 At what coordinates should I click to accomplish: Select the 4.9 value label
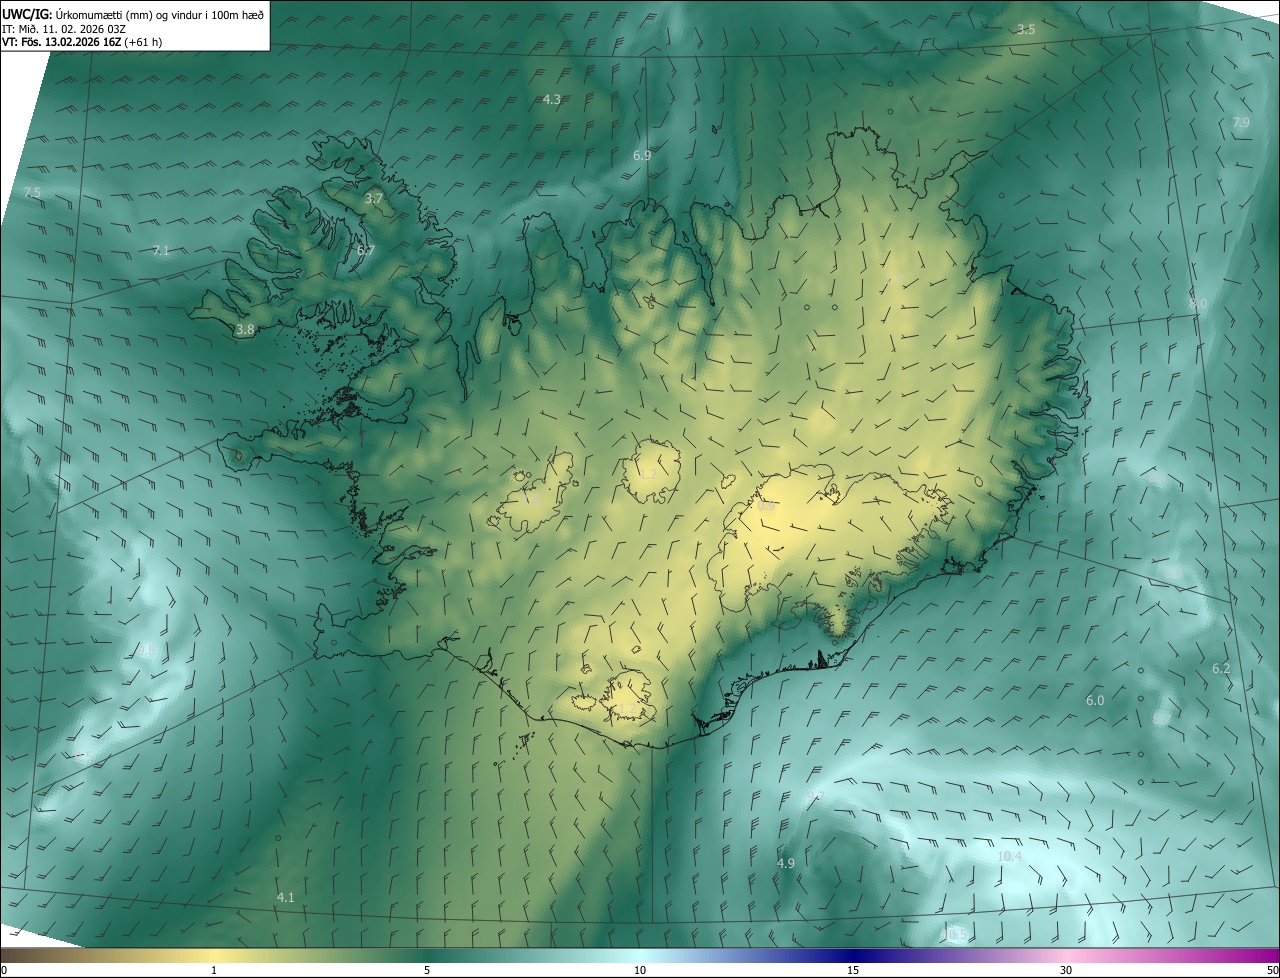(785, 862)
